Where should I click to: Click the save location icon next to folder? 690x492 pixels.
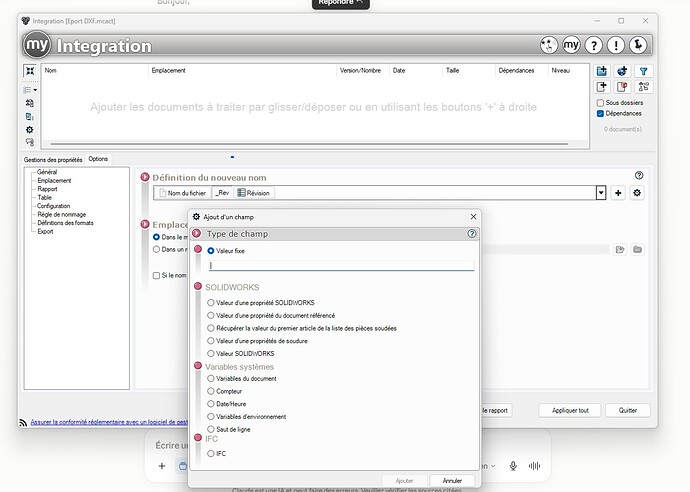pos(620,250)
